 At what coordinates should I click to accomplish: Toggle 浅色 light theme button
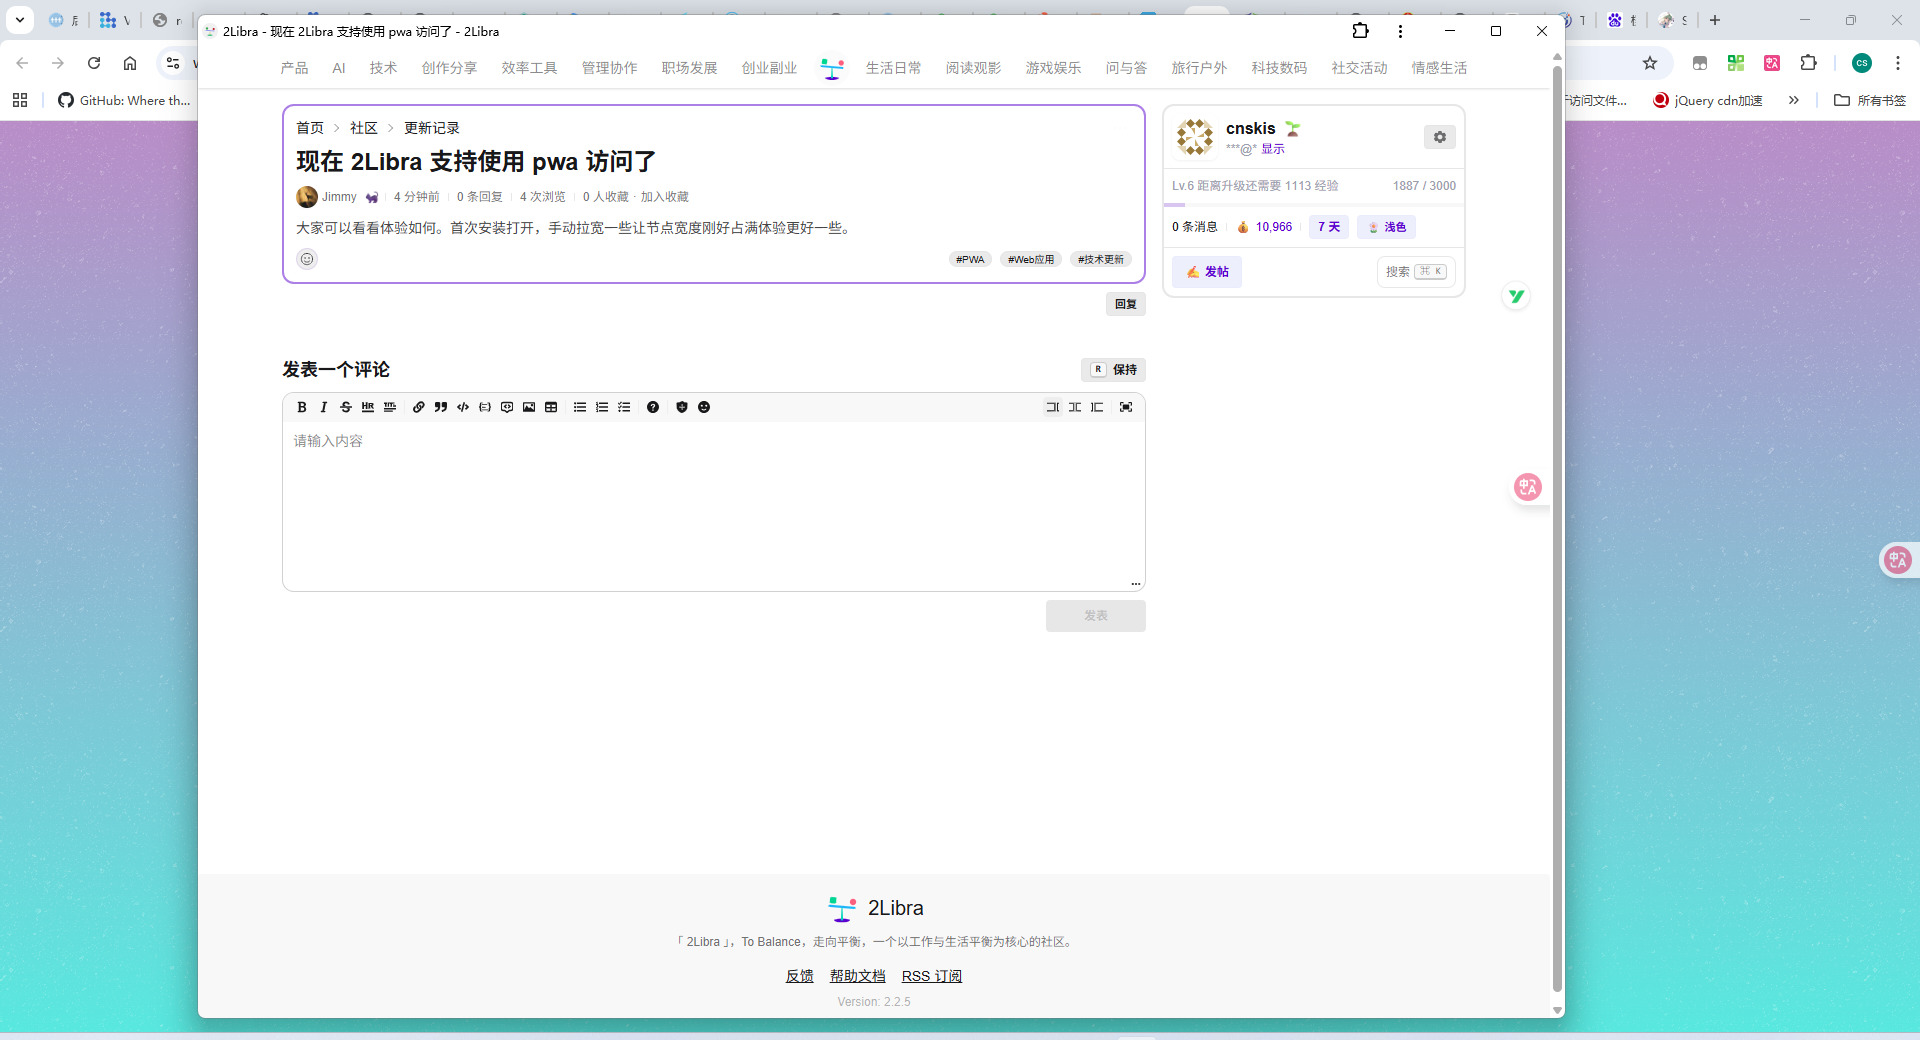click(1386, 227)
